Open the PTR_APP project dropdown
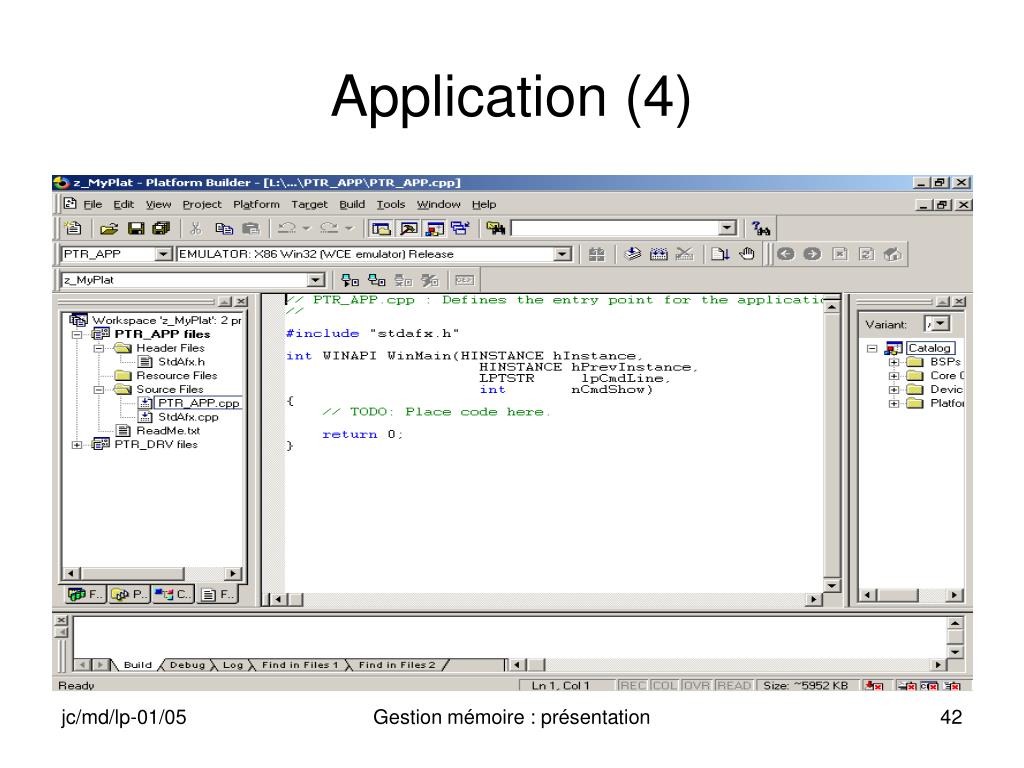 163,254
